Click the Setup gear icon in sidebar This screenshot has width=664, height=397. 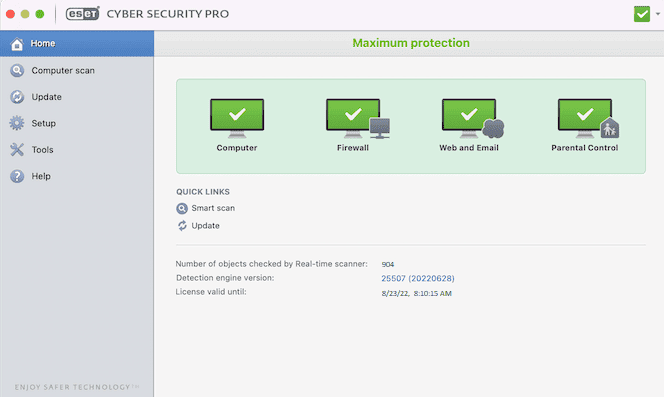[x=17, y=123]
